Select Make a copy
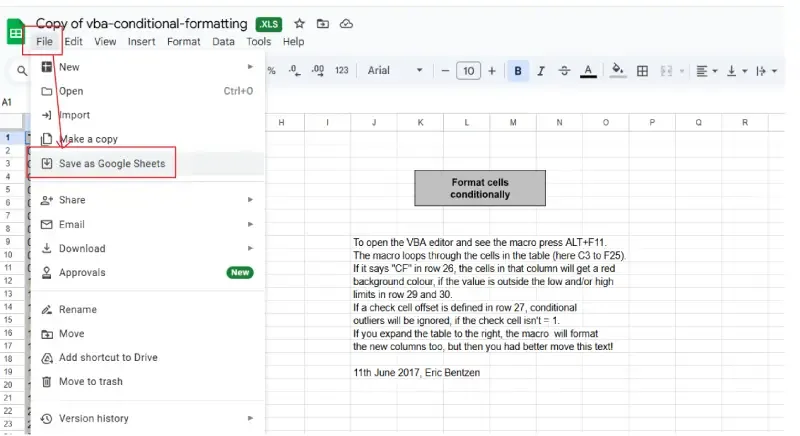 [x=147, y=139]
